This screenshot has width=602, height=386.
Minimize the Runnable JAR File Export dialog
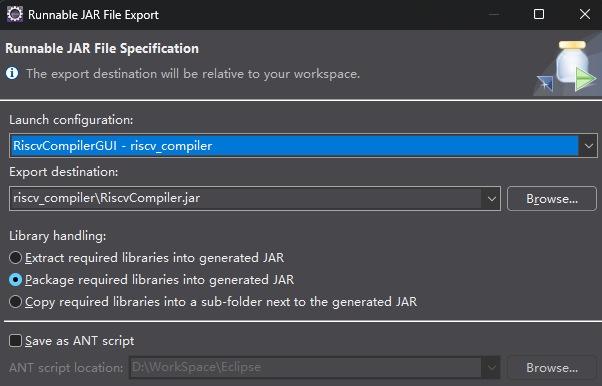[x=494, y=15]
